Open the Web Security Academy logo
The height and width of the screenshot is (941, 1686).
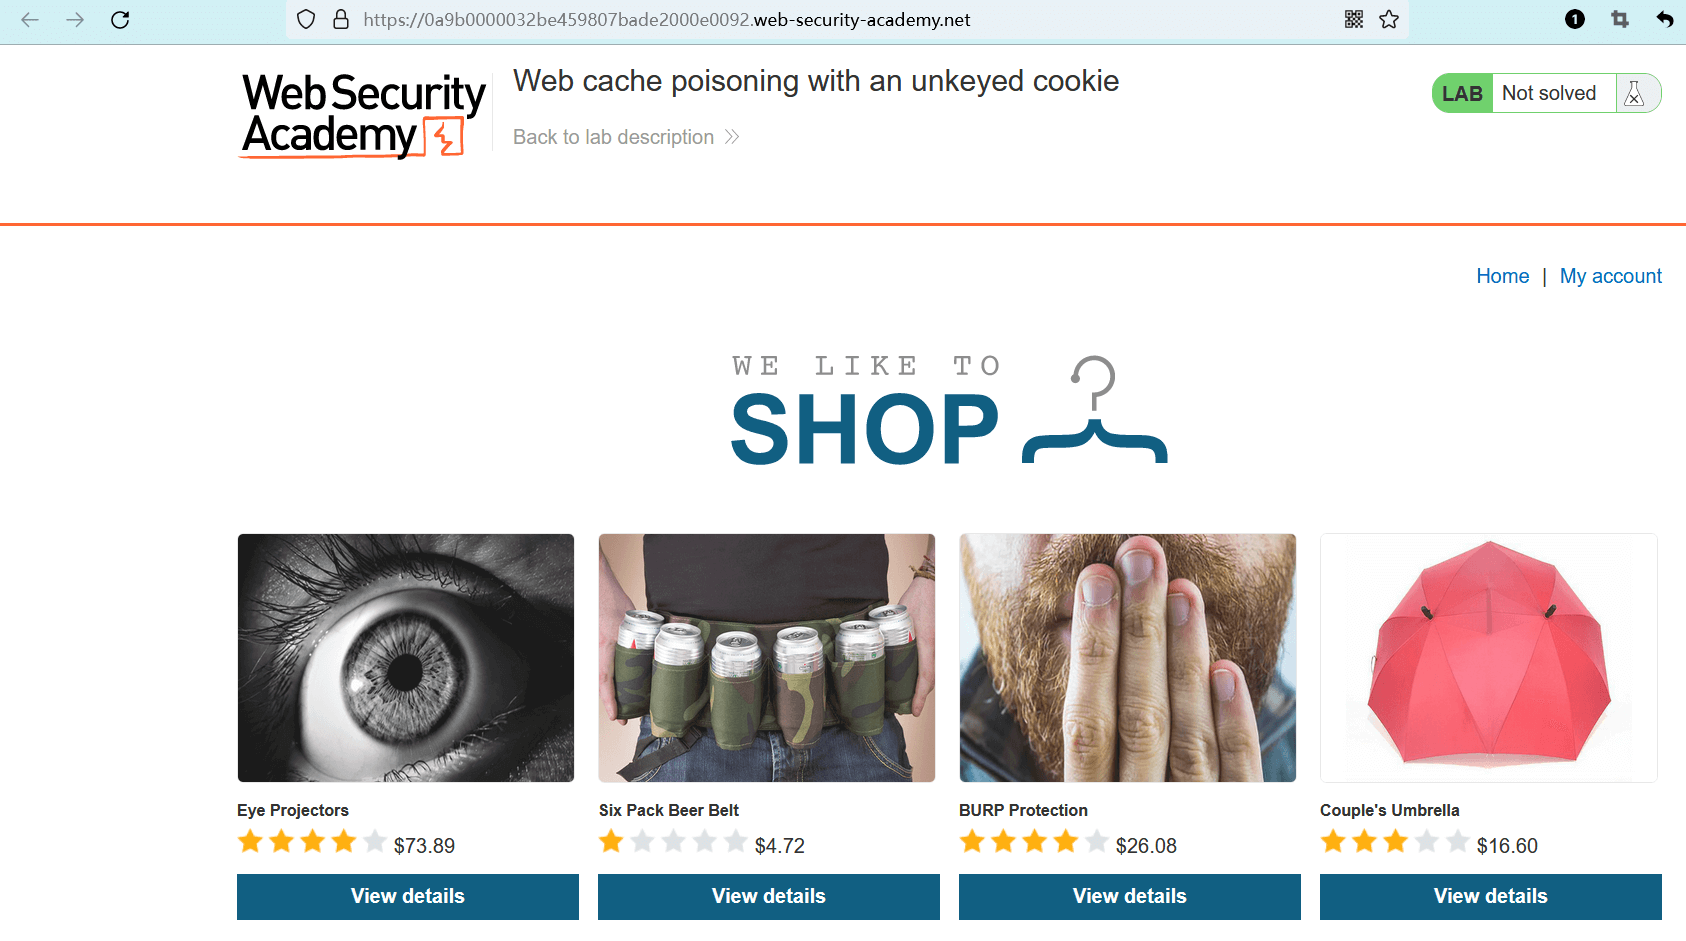point(363,115)
